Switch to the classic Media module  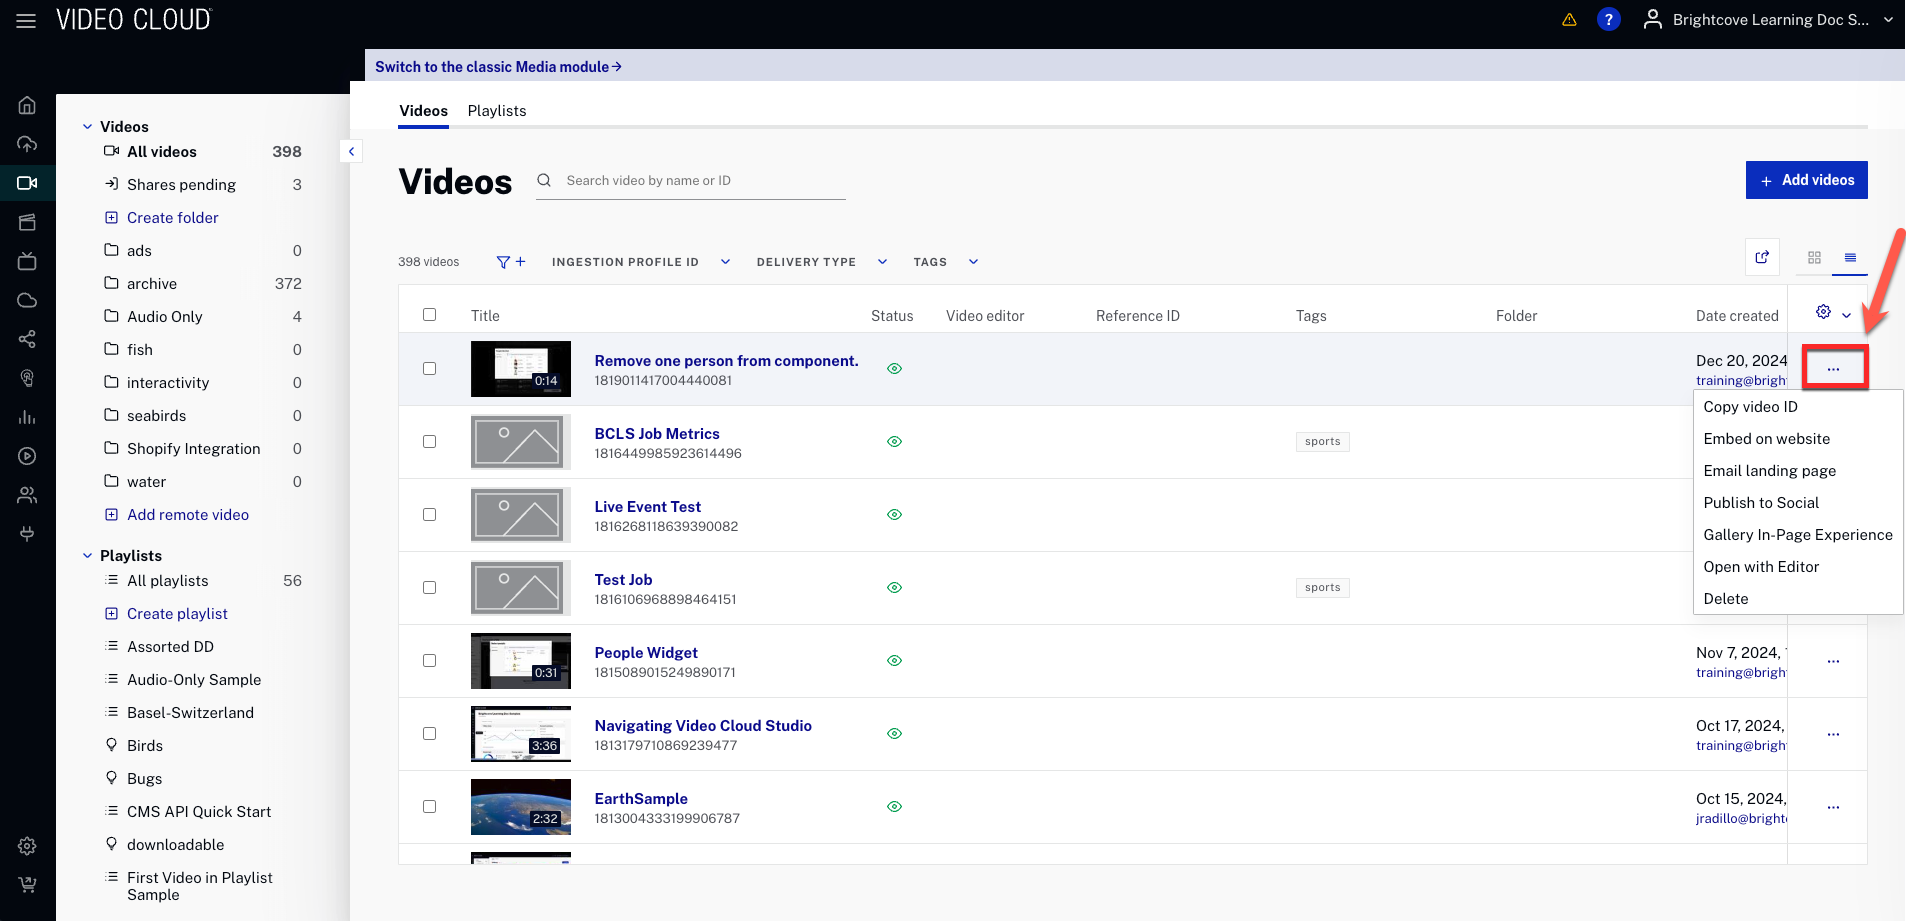pyautogui.click(x=498, y=67)
